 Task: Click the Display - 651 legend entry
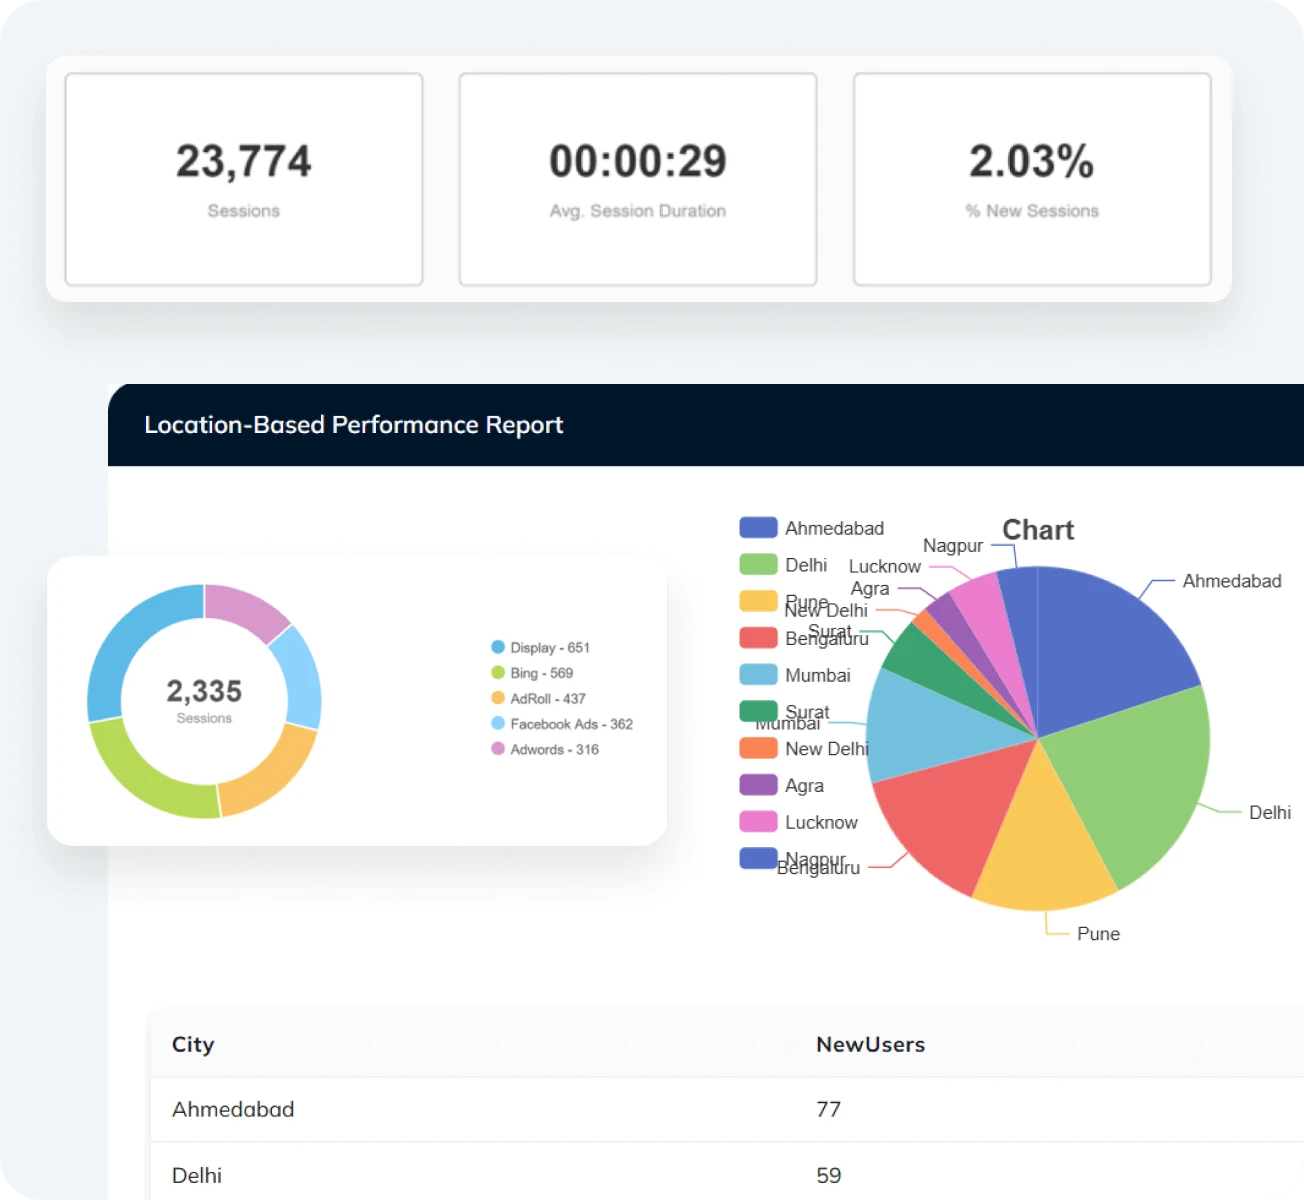pos(540,647)
